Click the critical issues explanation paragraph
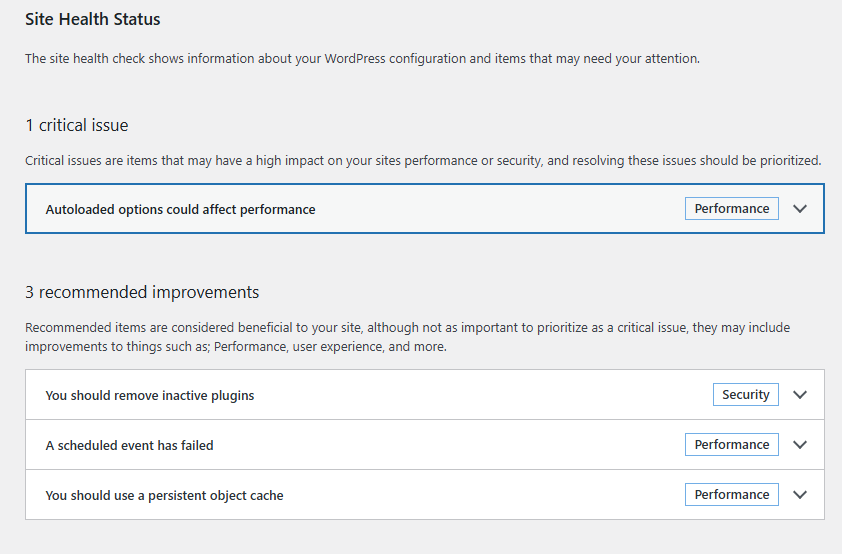 pos(423,160)
